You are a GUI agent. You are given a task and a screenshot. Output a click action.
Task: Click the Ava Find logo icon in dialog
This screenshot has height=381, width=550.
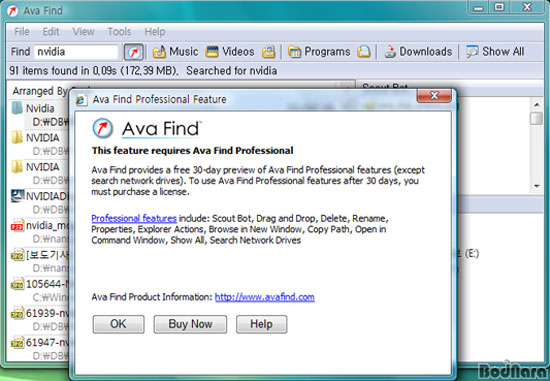(103, 128)
